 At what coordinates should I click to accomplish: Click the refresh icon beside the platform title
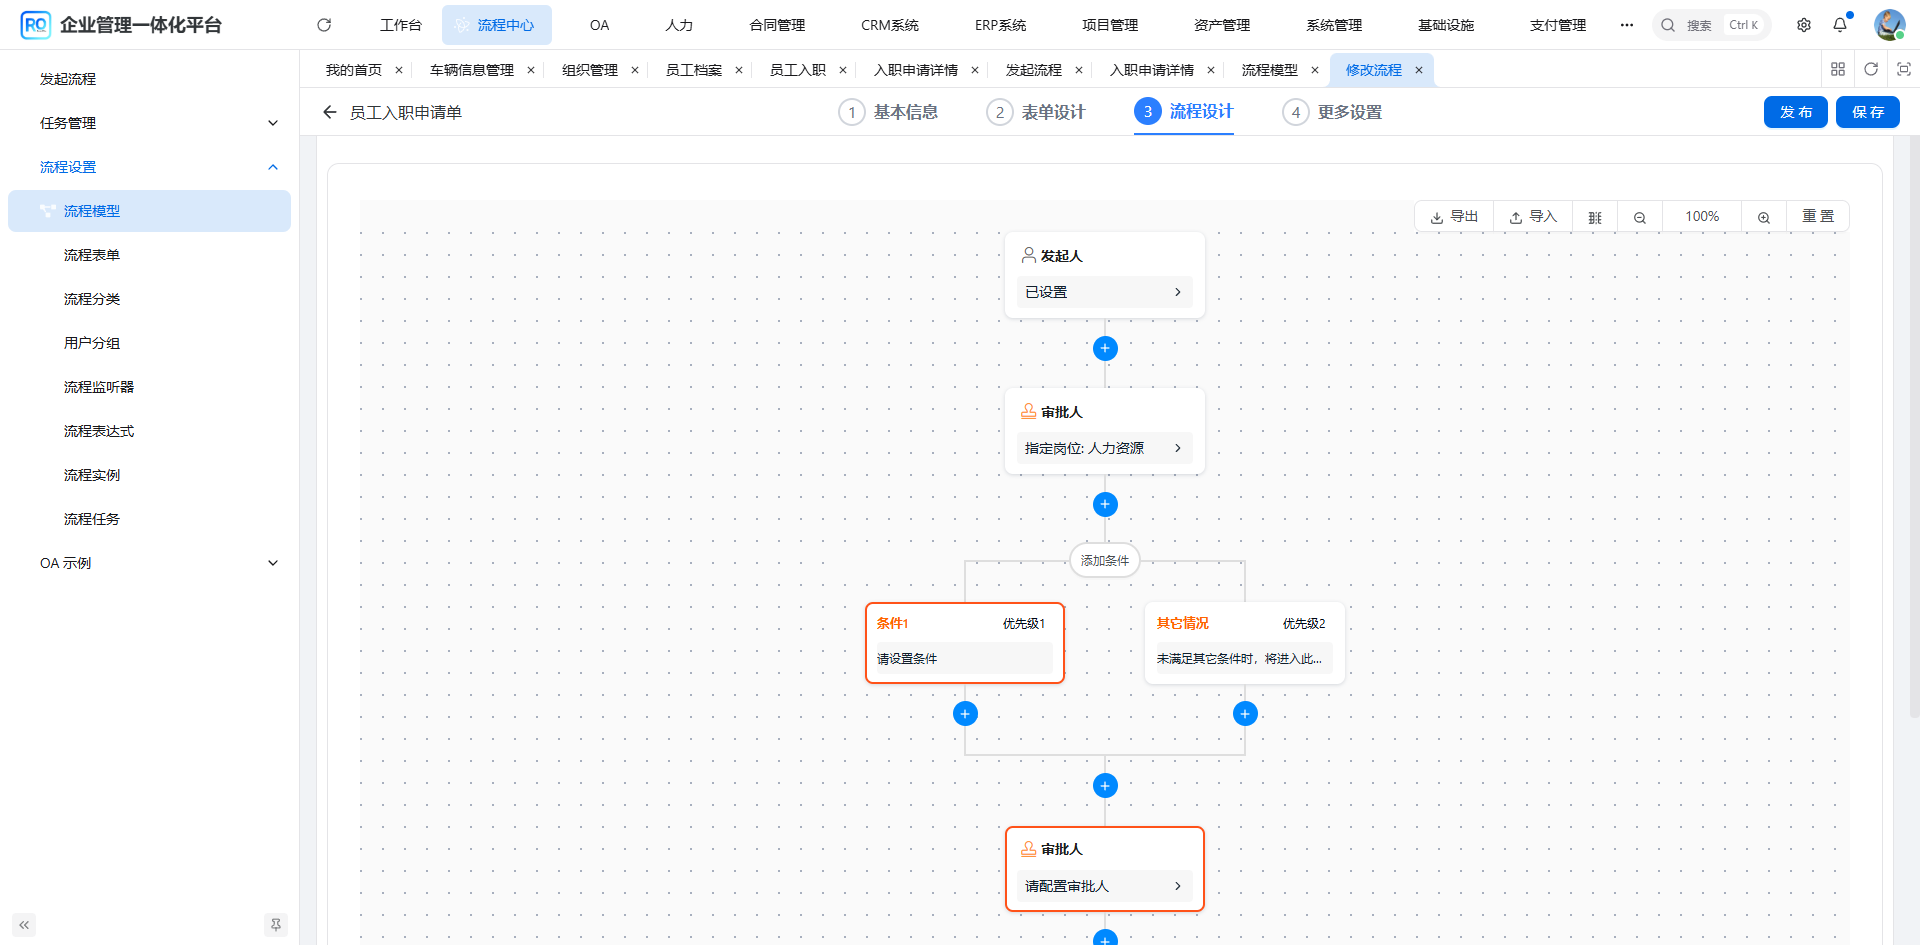(x=324, y=25)
